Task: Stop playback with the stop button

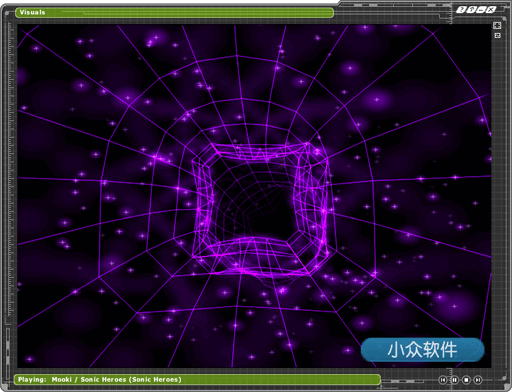Action: tap(466, 380)
